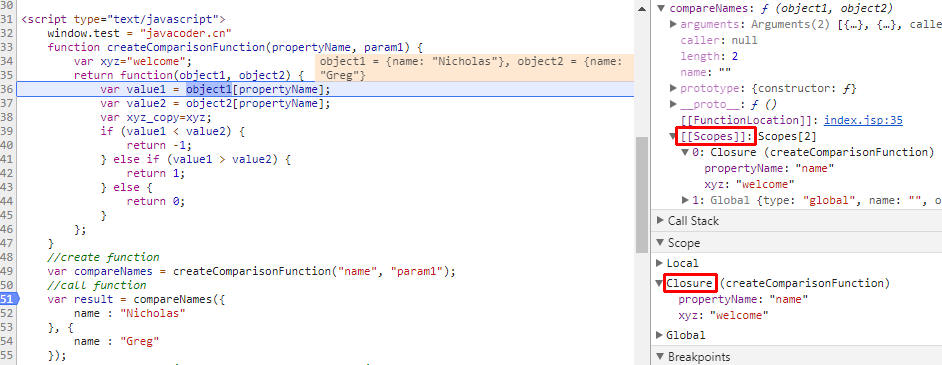Click the highlighted object1 variable on line 36

click(x=208, y=89)
